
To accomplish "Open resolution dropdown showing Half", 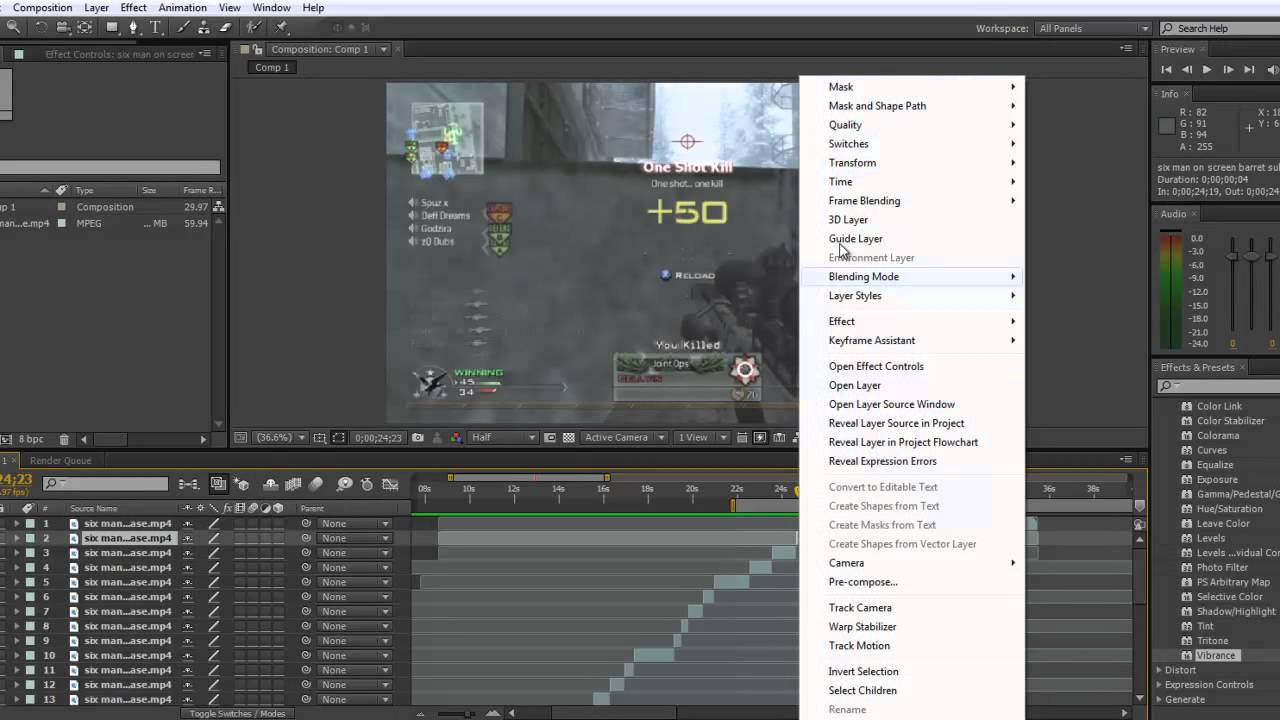I will point(504,438).
